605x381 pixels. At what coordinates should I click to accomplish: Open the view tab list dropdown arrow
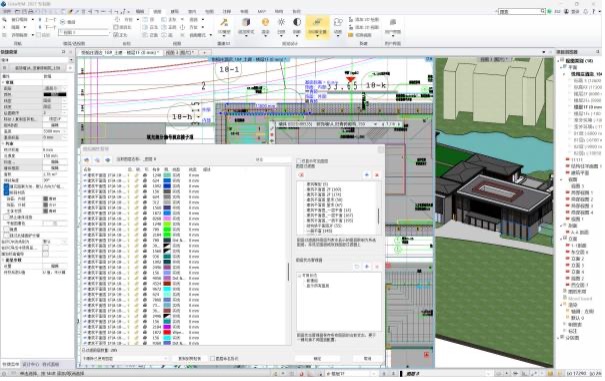[x=544, y=52]
